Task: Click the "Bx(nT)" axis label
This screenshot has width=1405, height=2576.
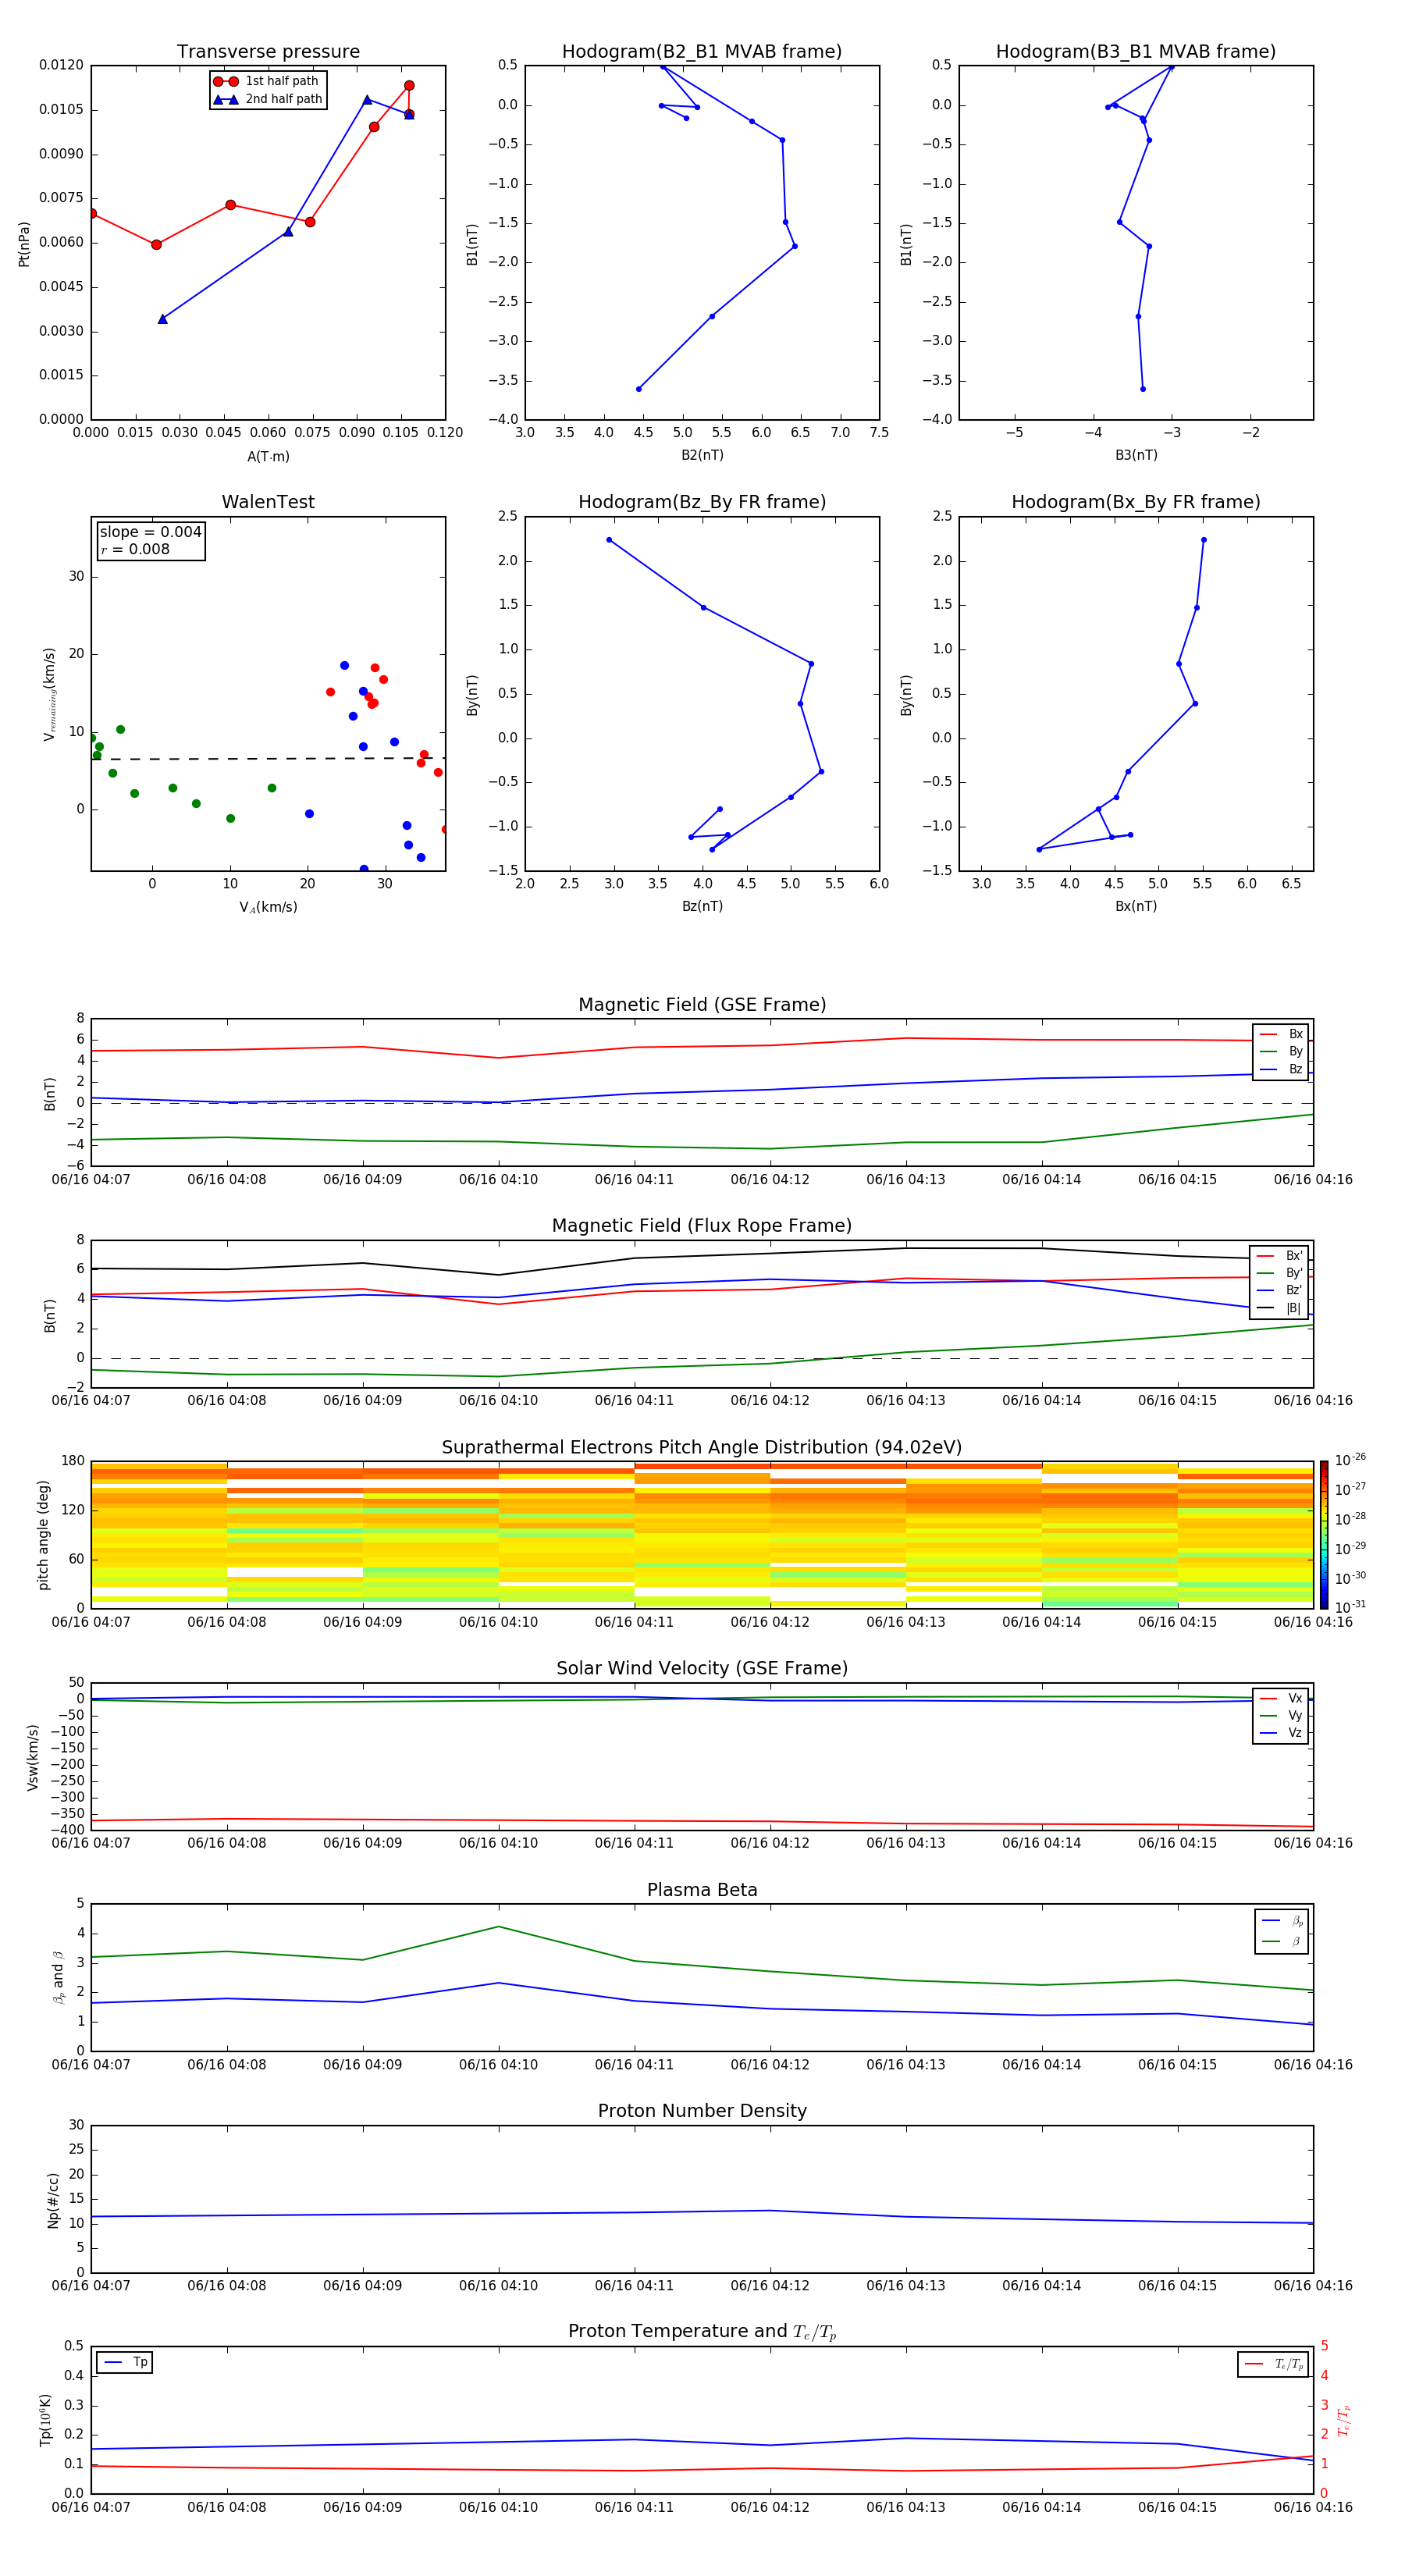Action: pos(1136,906)
